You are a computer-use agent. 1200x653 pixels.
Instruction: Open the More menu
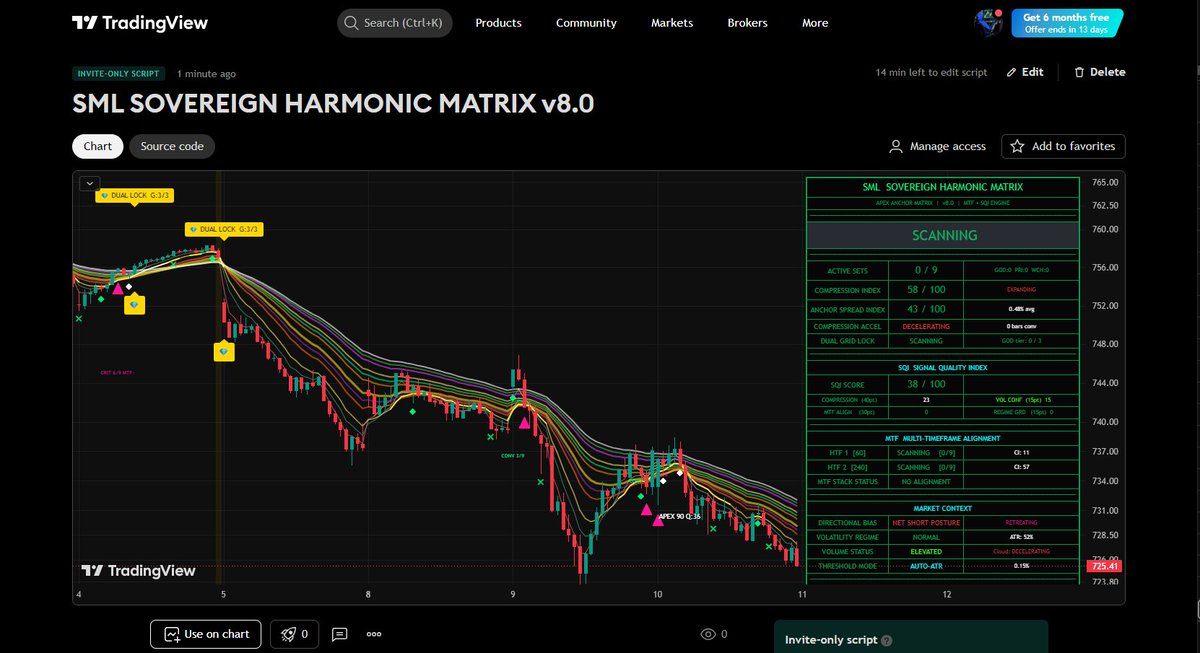[x=815, y=23]
